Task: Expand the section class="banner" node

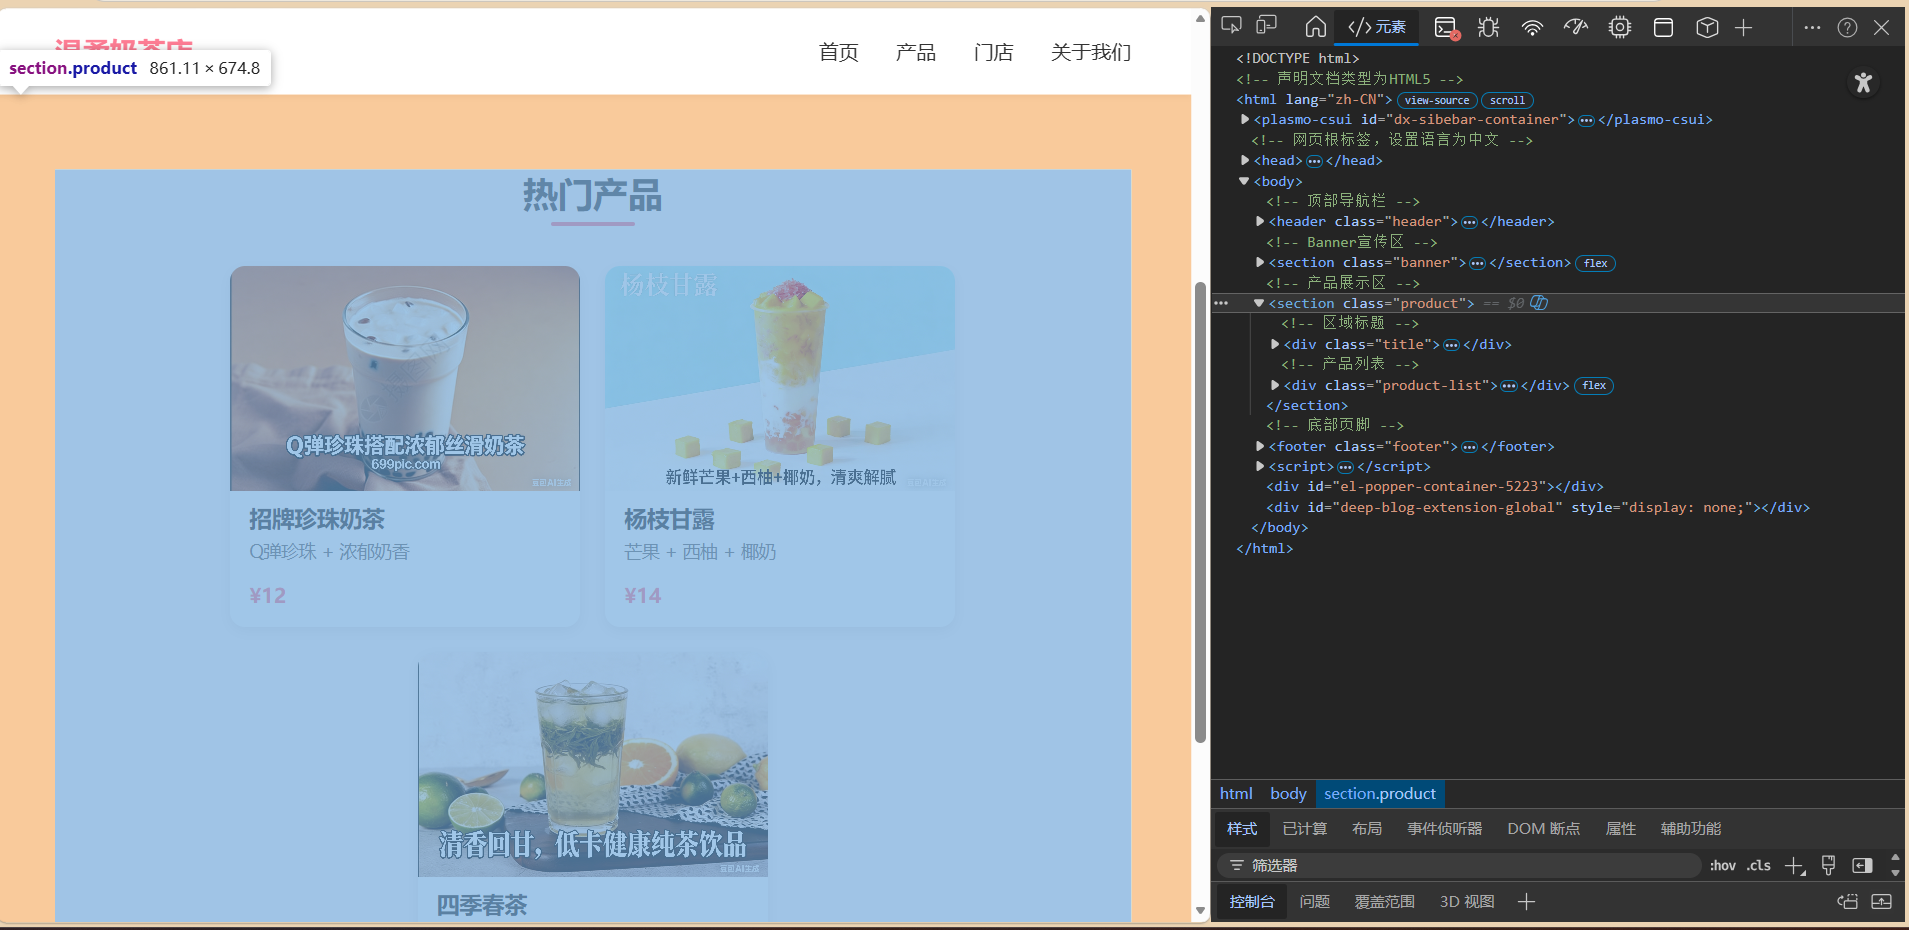Action: click(x=1260, y=262)
